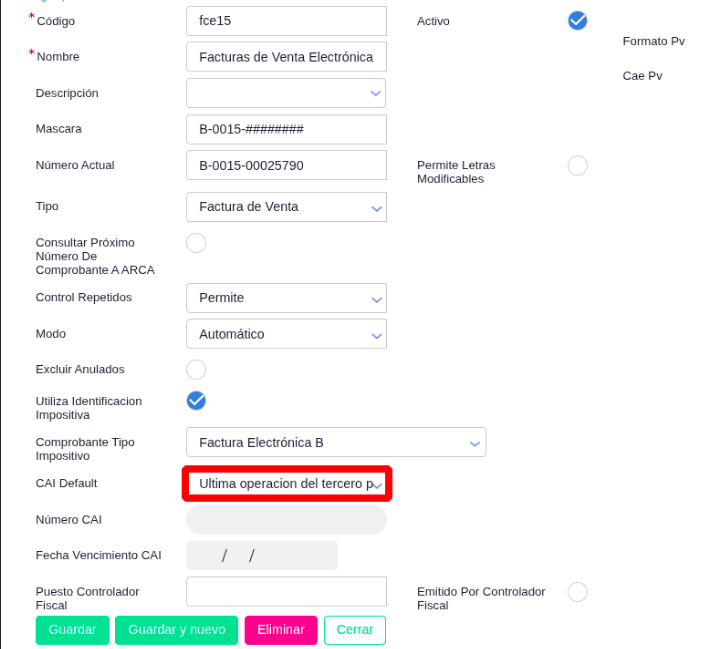Focus the Nombre text field
704x649 pixels.
286,57
